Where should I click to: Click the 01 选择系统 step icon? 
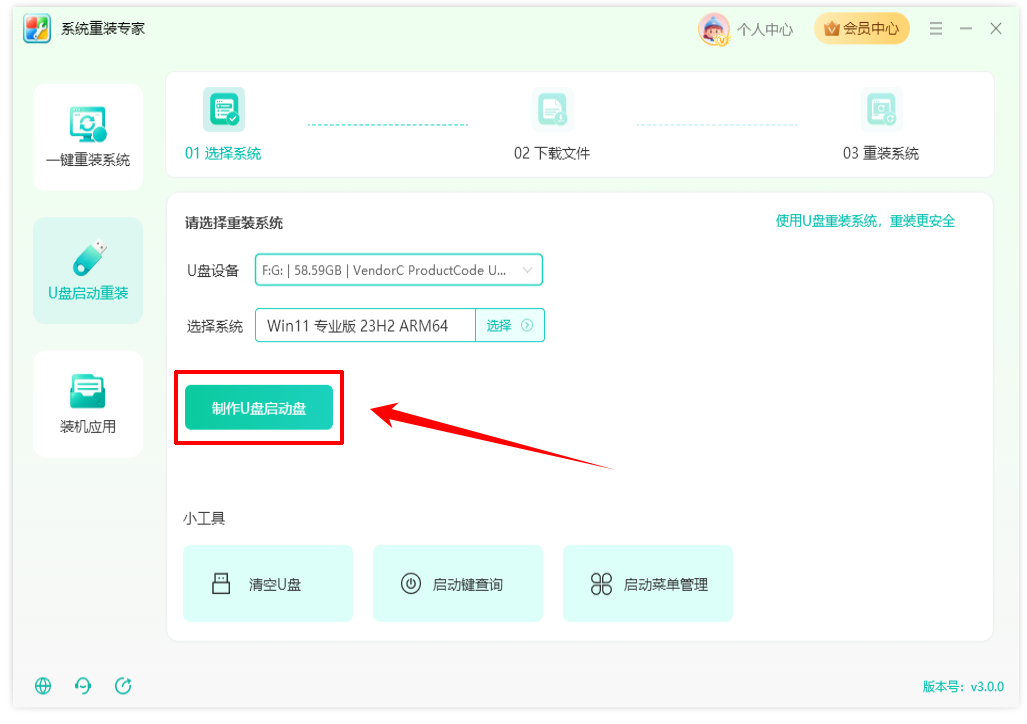pos(224,109)
